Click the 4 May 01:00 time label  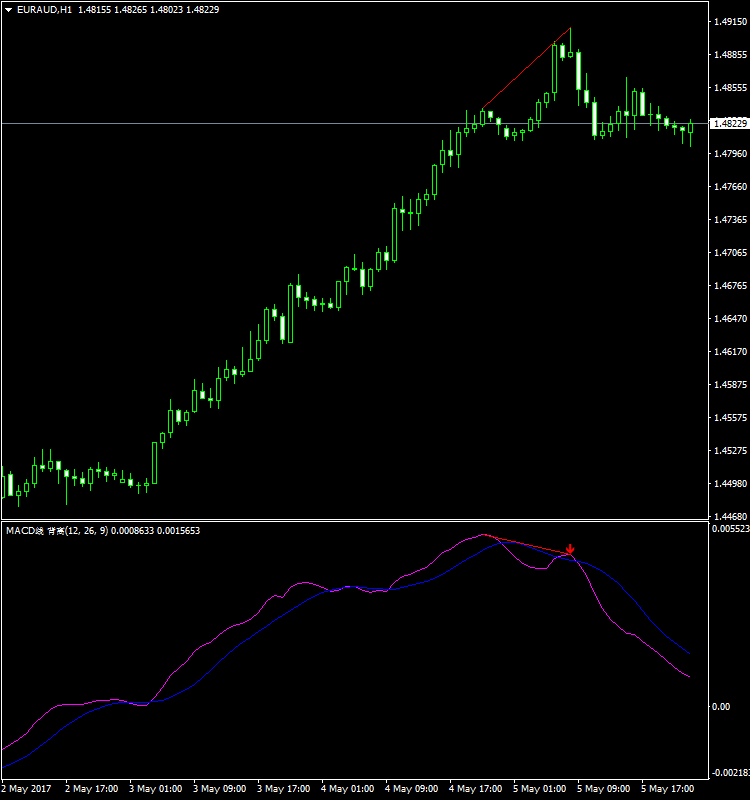pos(348,789)
